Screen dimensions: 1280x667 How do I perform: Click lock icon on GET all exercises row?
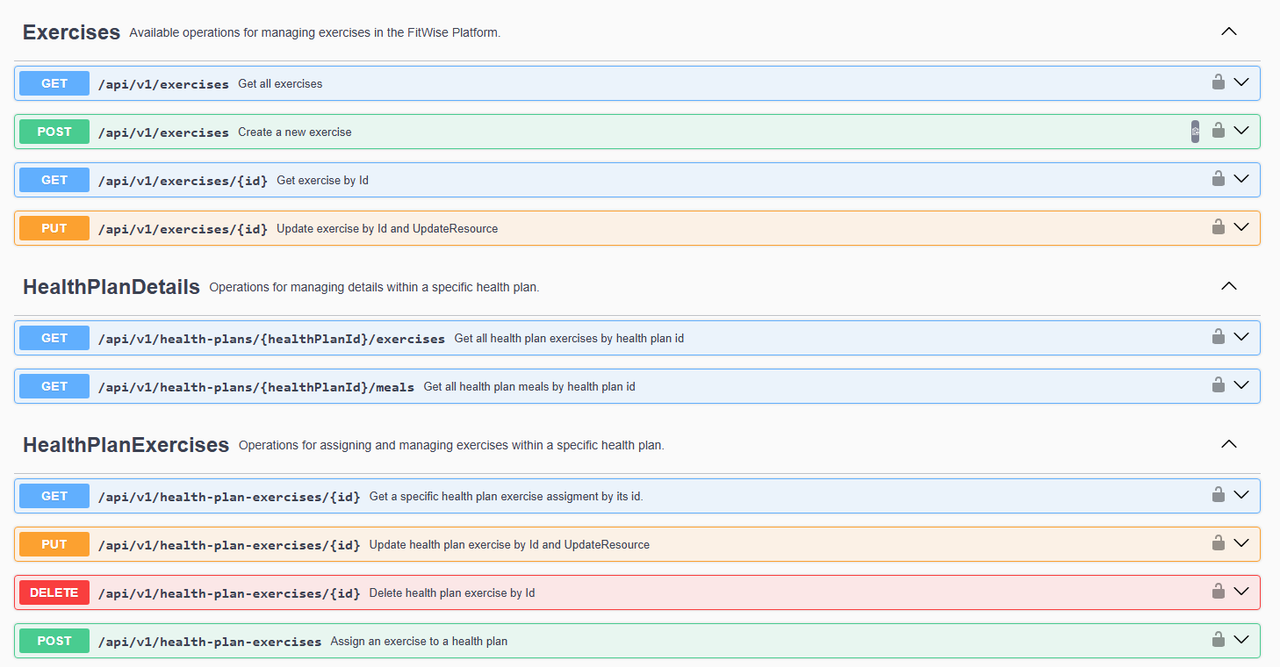point(1218,82)
